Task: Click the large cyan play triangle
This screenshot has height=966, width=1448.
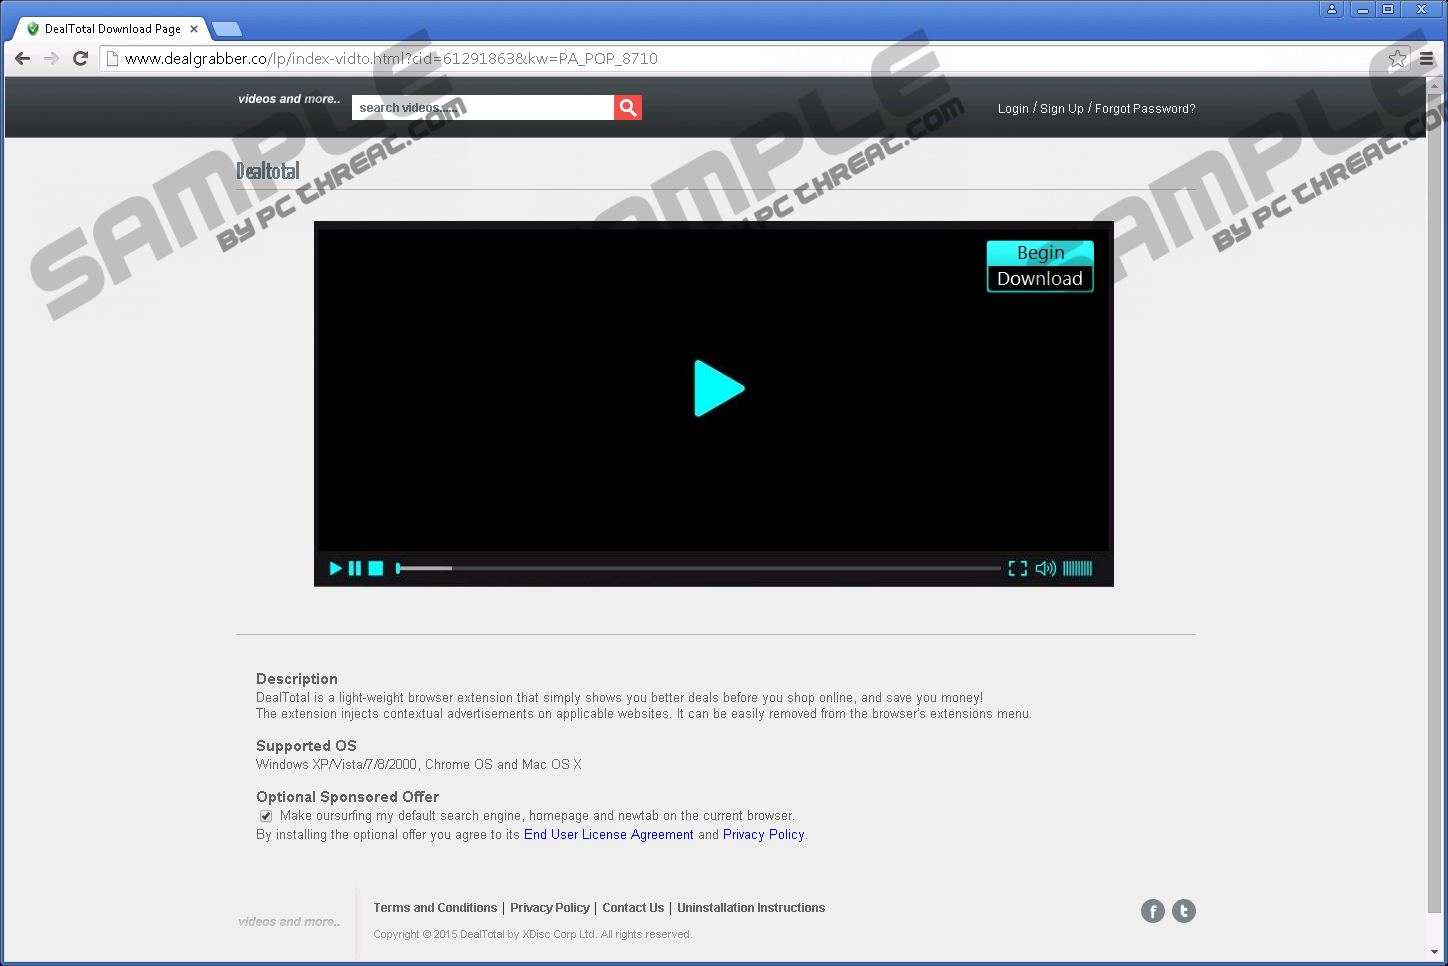Action: click(718, 388)
